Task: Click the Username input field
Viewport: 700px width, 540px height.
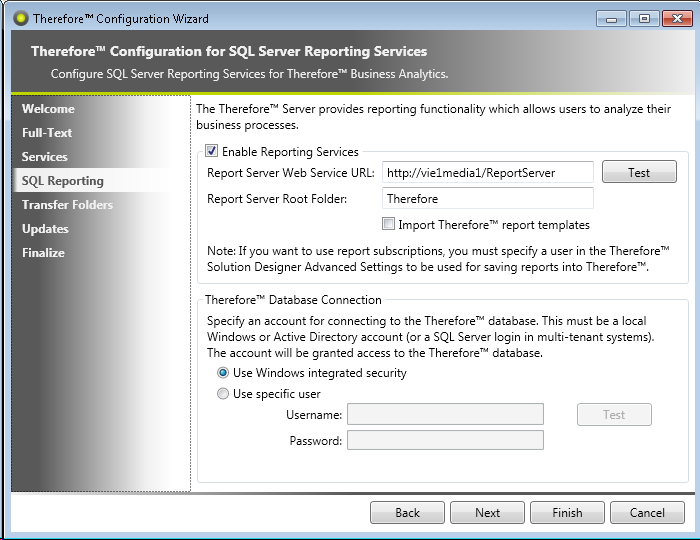Action: (x=445, y=415)
